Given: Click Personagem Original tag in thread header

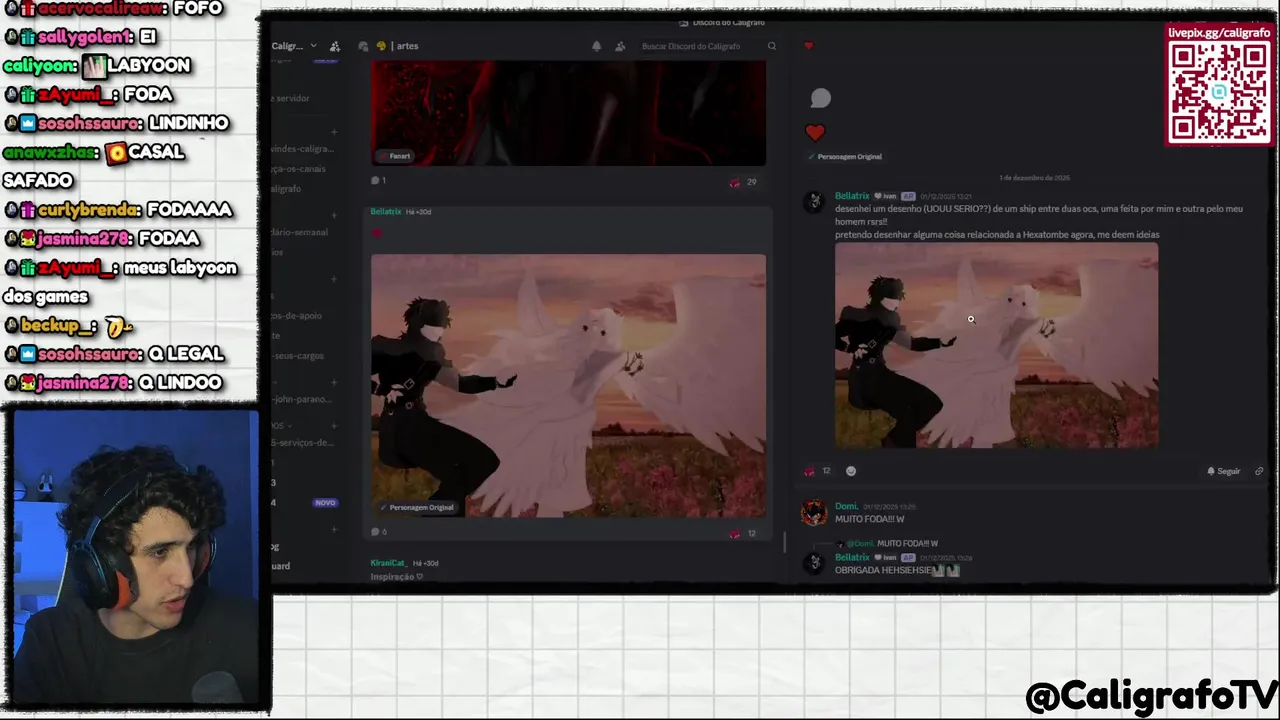Looking at the screenshot, I should [845, 157].
